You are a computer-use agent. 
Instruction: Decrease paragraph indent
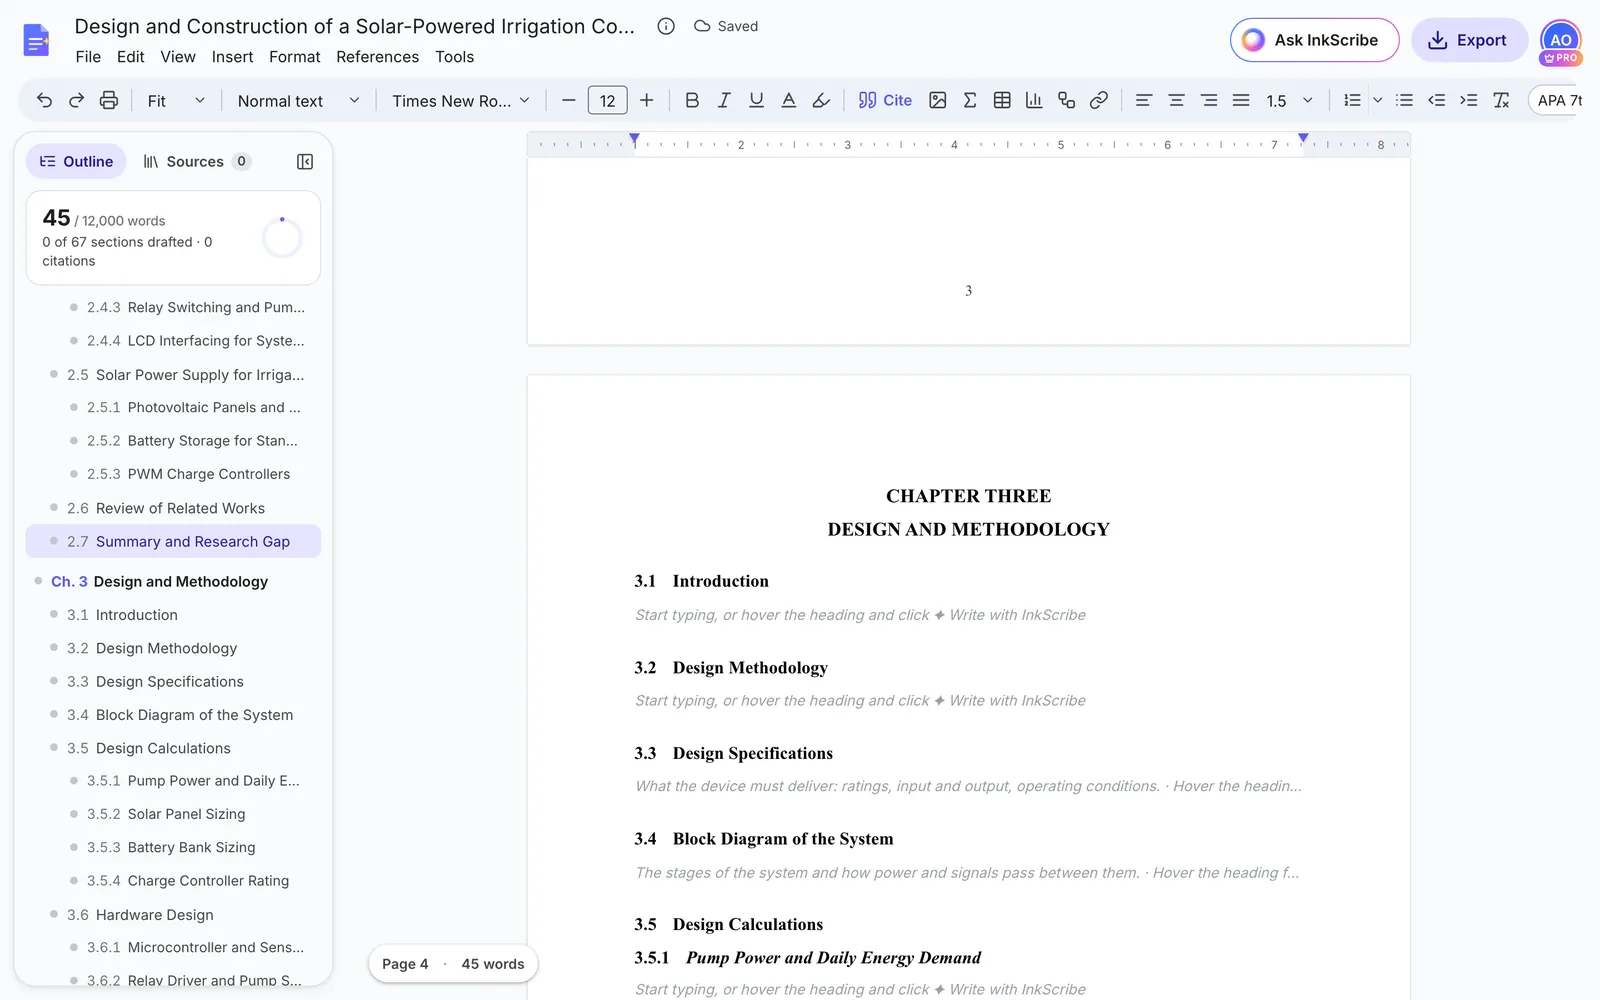click(1436, 100)
